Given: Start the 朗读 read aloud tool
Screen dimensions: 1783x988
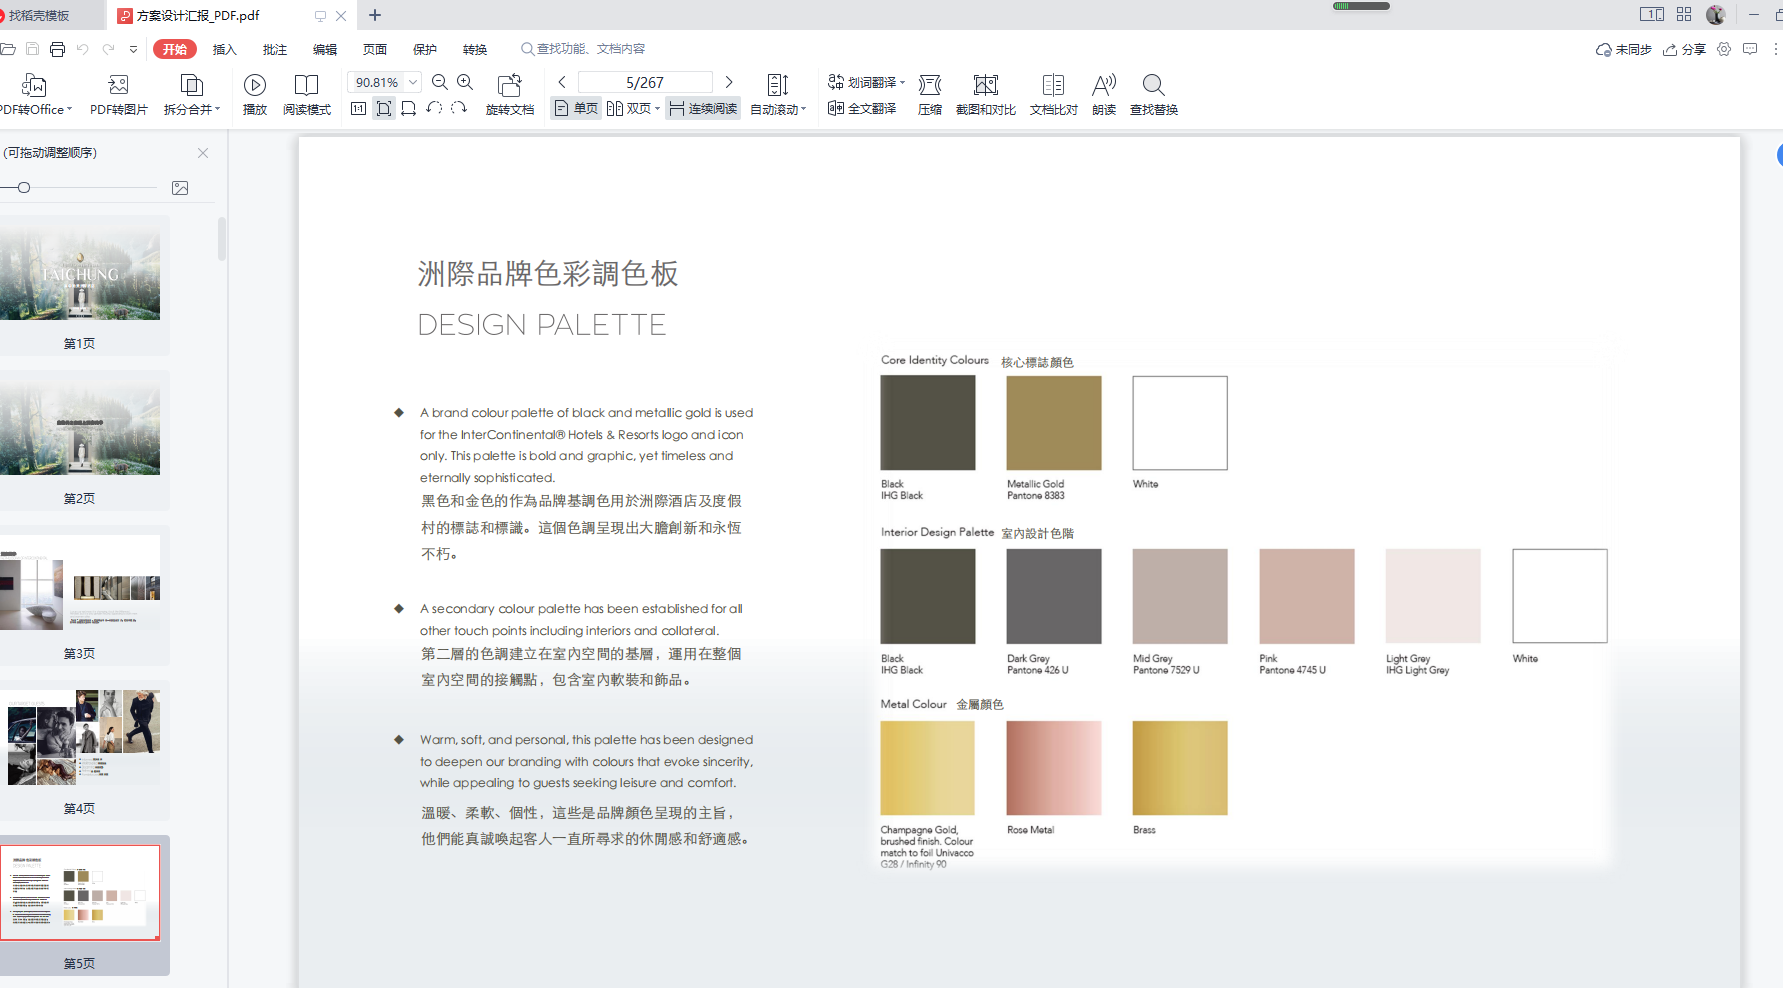Looking at the screenshot, I should pyautogui.click(x=1104, y=95).
